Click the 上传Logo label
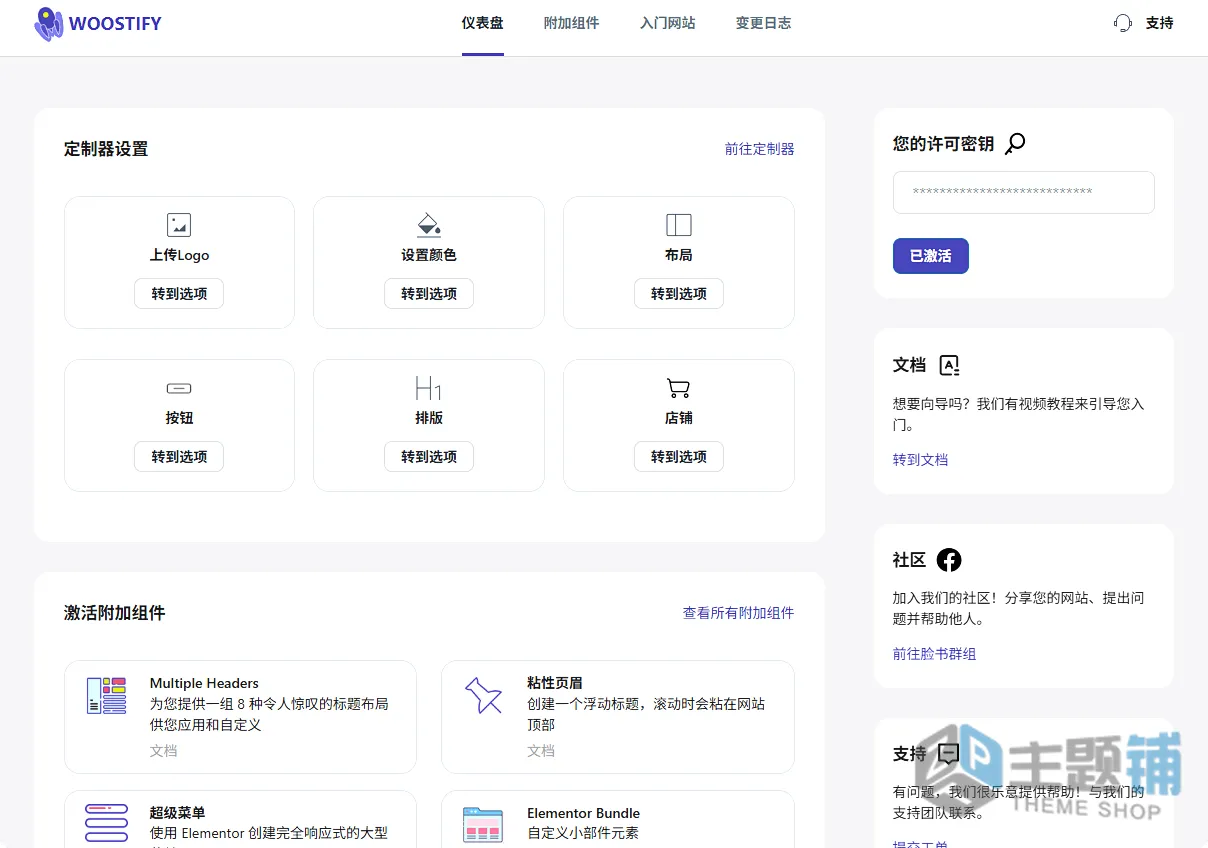This screenshot has width=1208, height=848. click(179, 255)
